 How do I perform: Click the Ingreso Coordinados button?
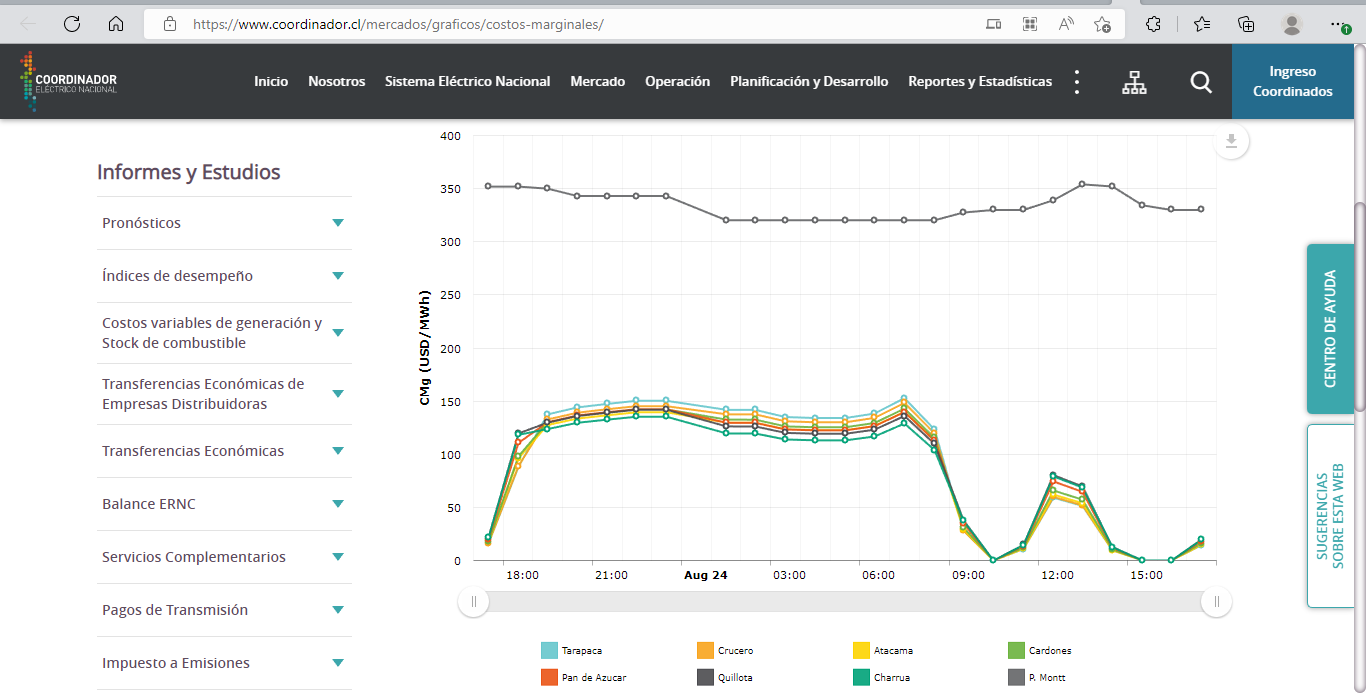pos(1292,82)
